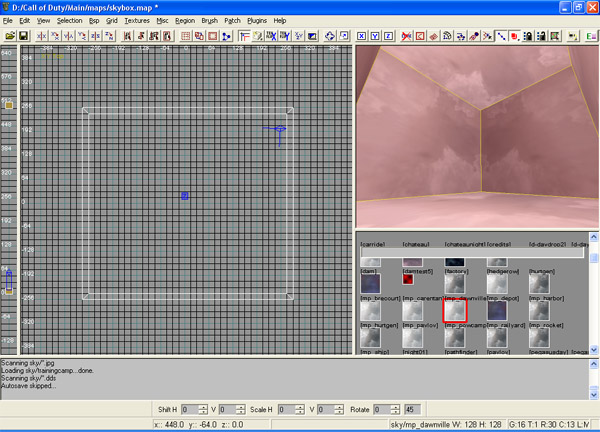Click the Rotate spinner arrows
600x432 pixels.
tap(396, 409)
